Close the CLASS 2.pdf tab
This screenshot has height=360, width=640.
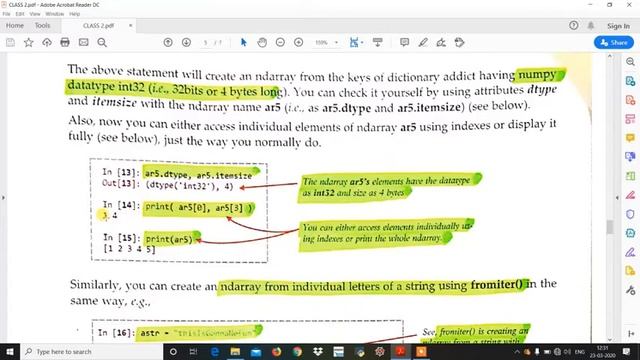131,25
